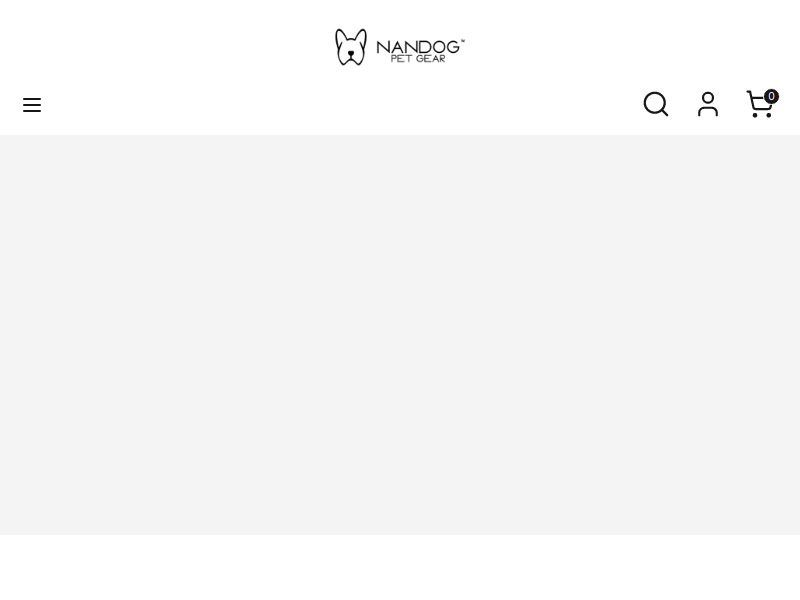Click the PET GEAR logo text
This screenshot has width=800, height=600.
click(418, 58)
